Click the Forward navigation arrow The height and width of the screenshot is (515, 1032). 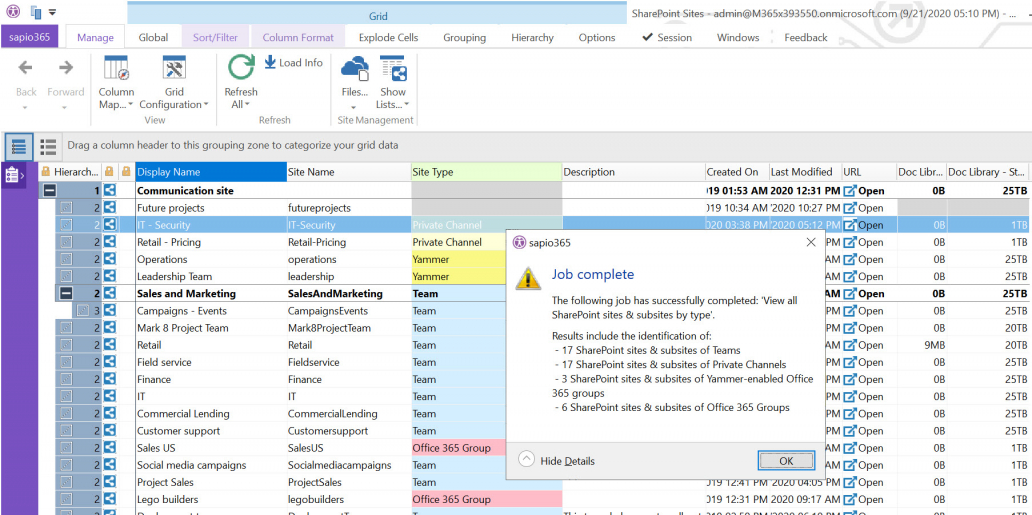pyautogui.click(x=66, y=67)
